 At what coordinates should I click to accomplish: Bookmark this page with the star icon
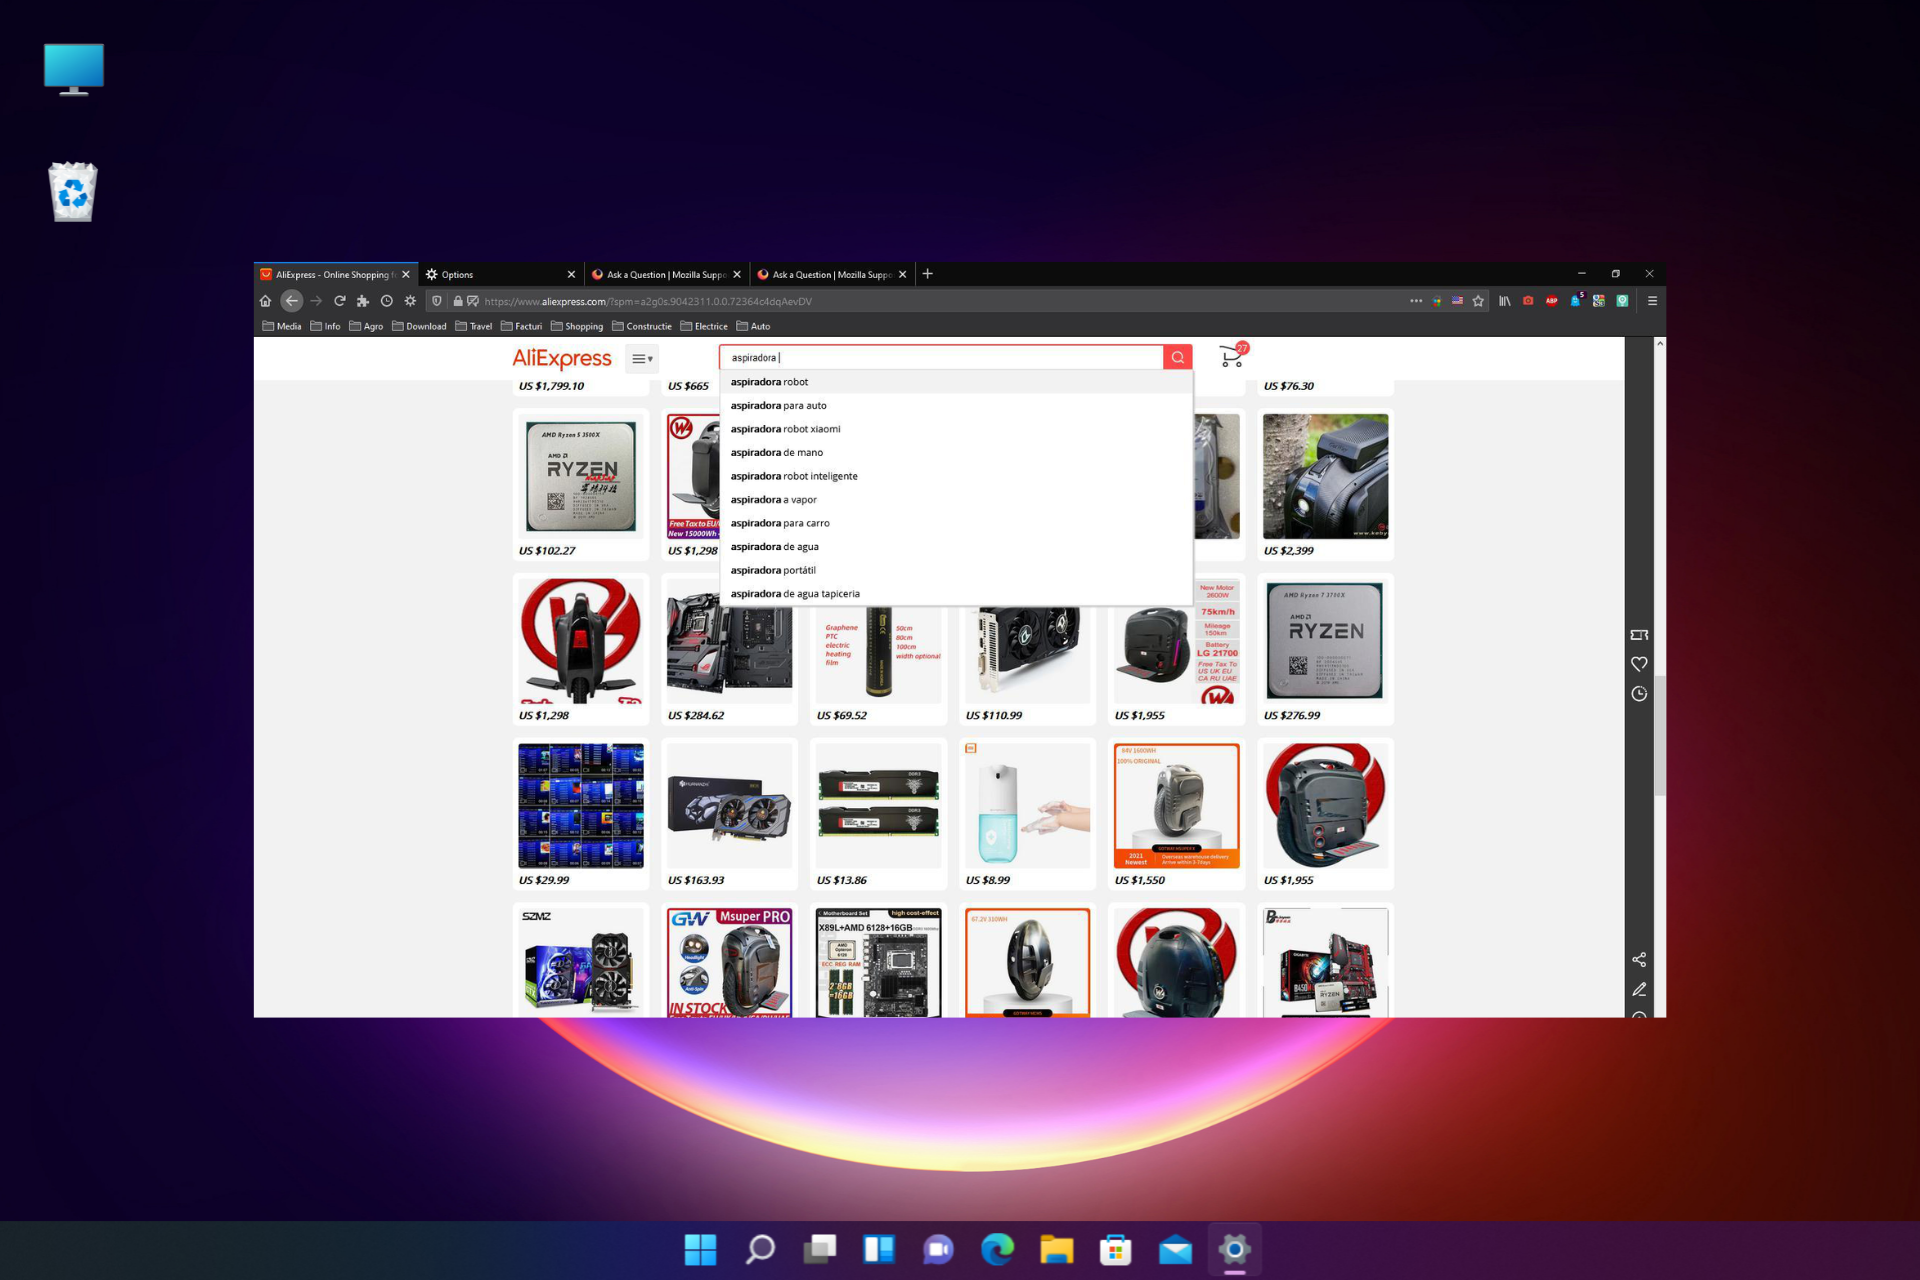(1478, 301)
